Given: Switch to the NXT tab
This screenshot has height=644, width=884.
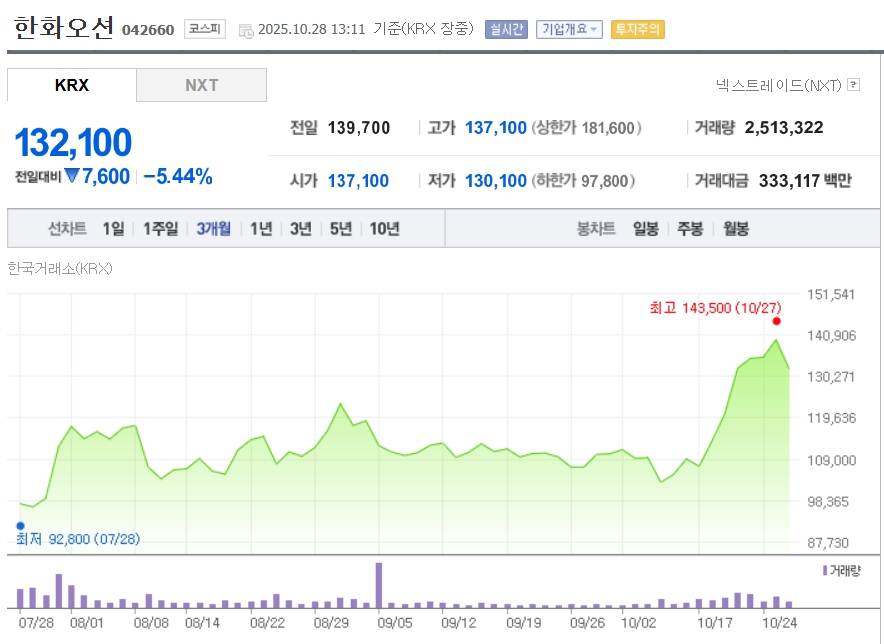Looking at the screenshot, I should [x=201, y=85].
